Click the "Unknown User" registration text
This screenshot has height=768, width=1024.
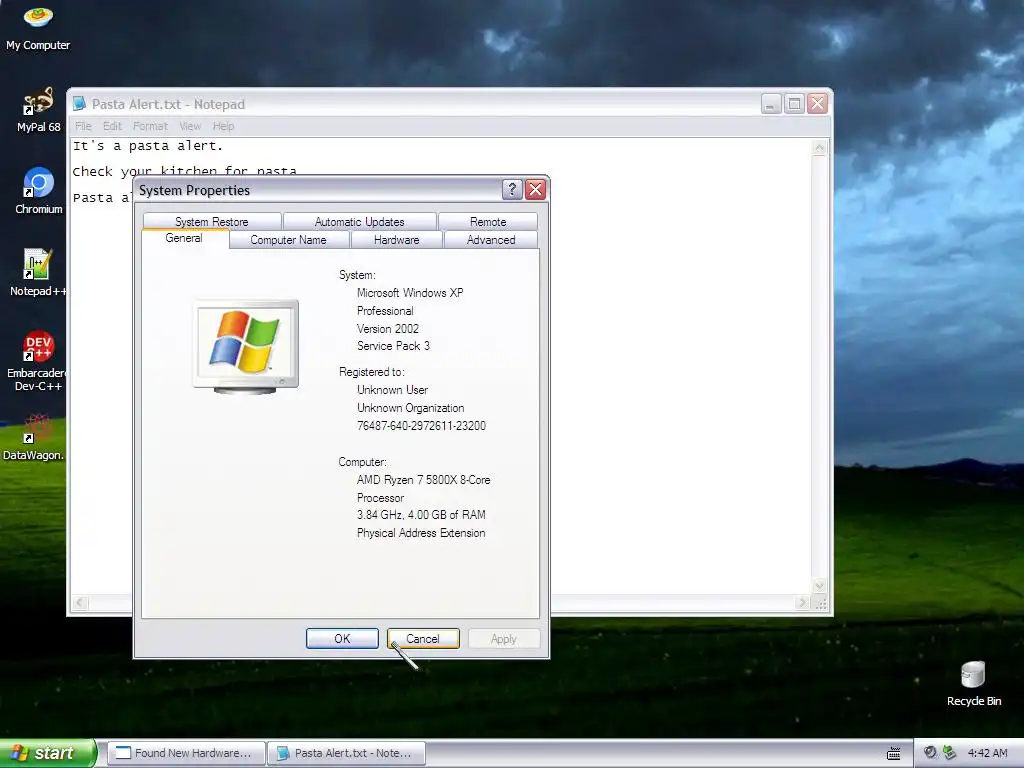(x=392, y=390)
